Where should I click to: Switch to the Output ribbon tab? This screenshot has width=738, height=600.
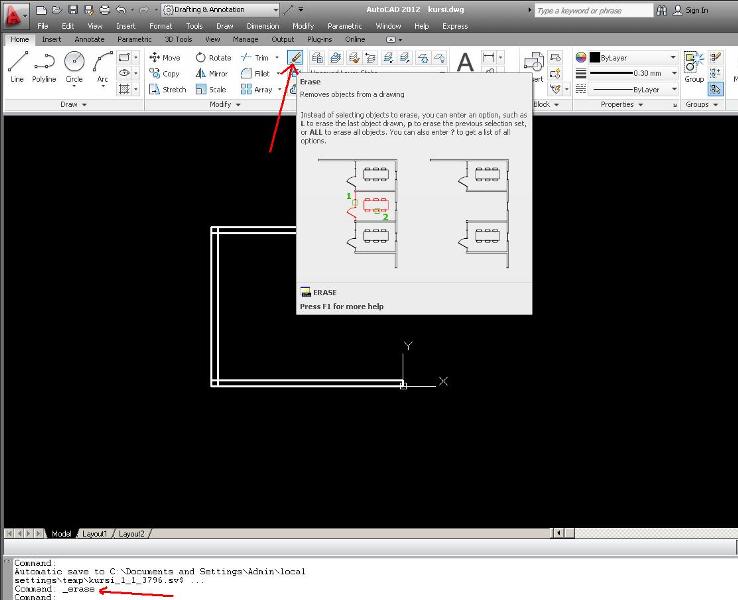(283, 40)
